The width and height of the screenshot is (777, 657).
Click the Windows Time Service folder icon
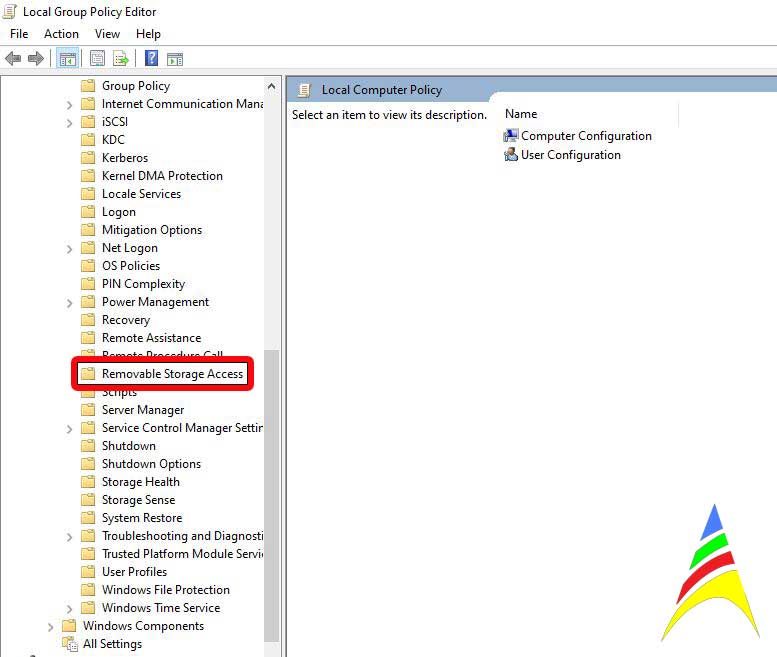click(88, 607)
